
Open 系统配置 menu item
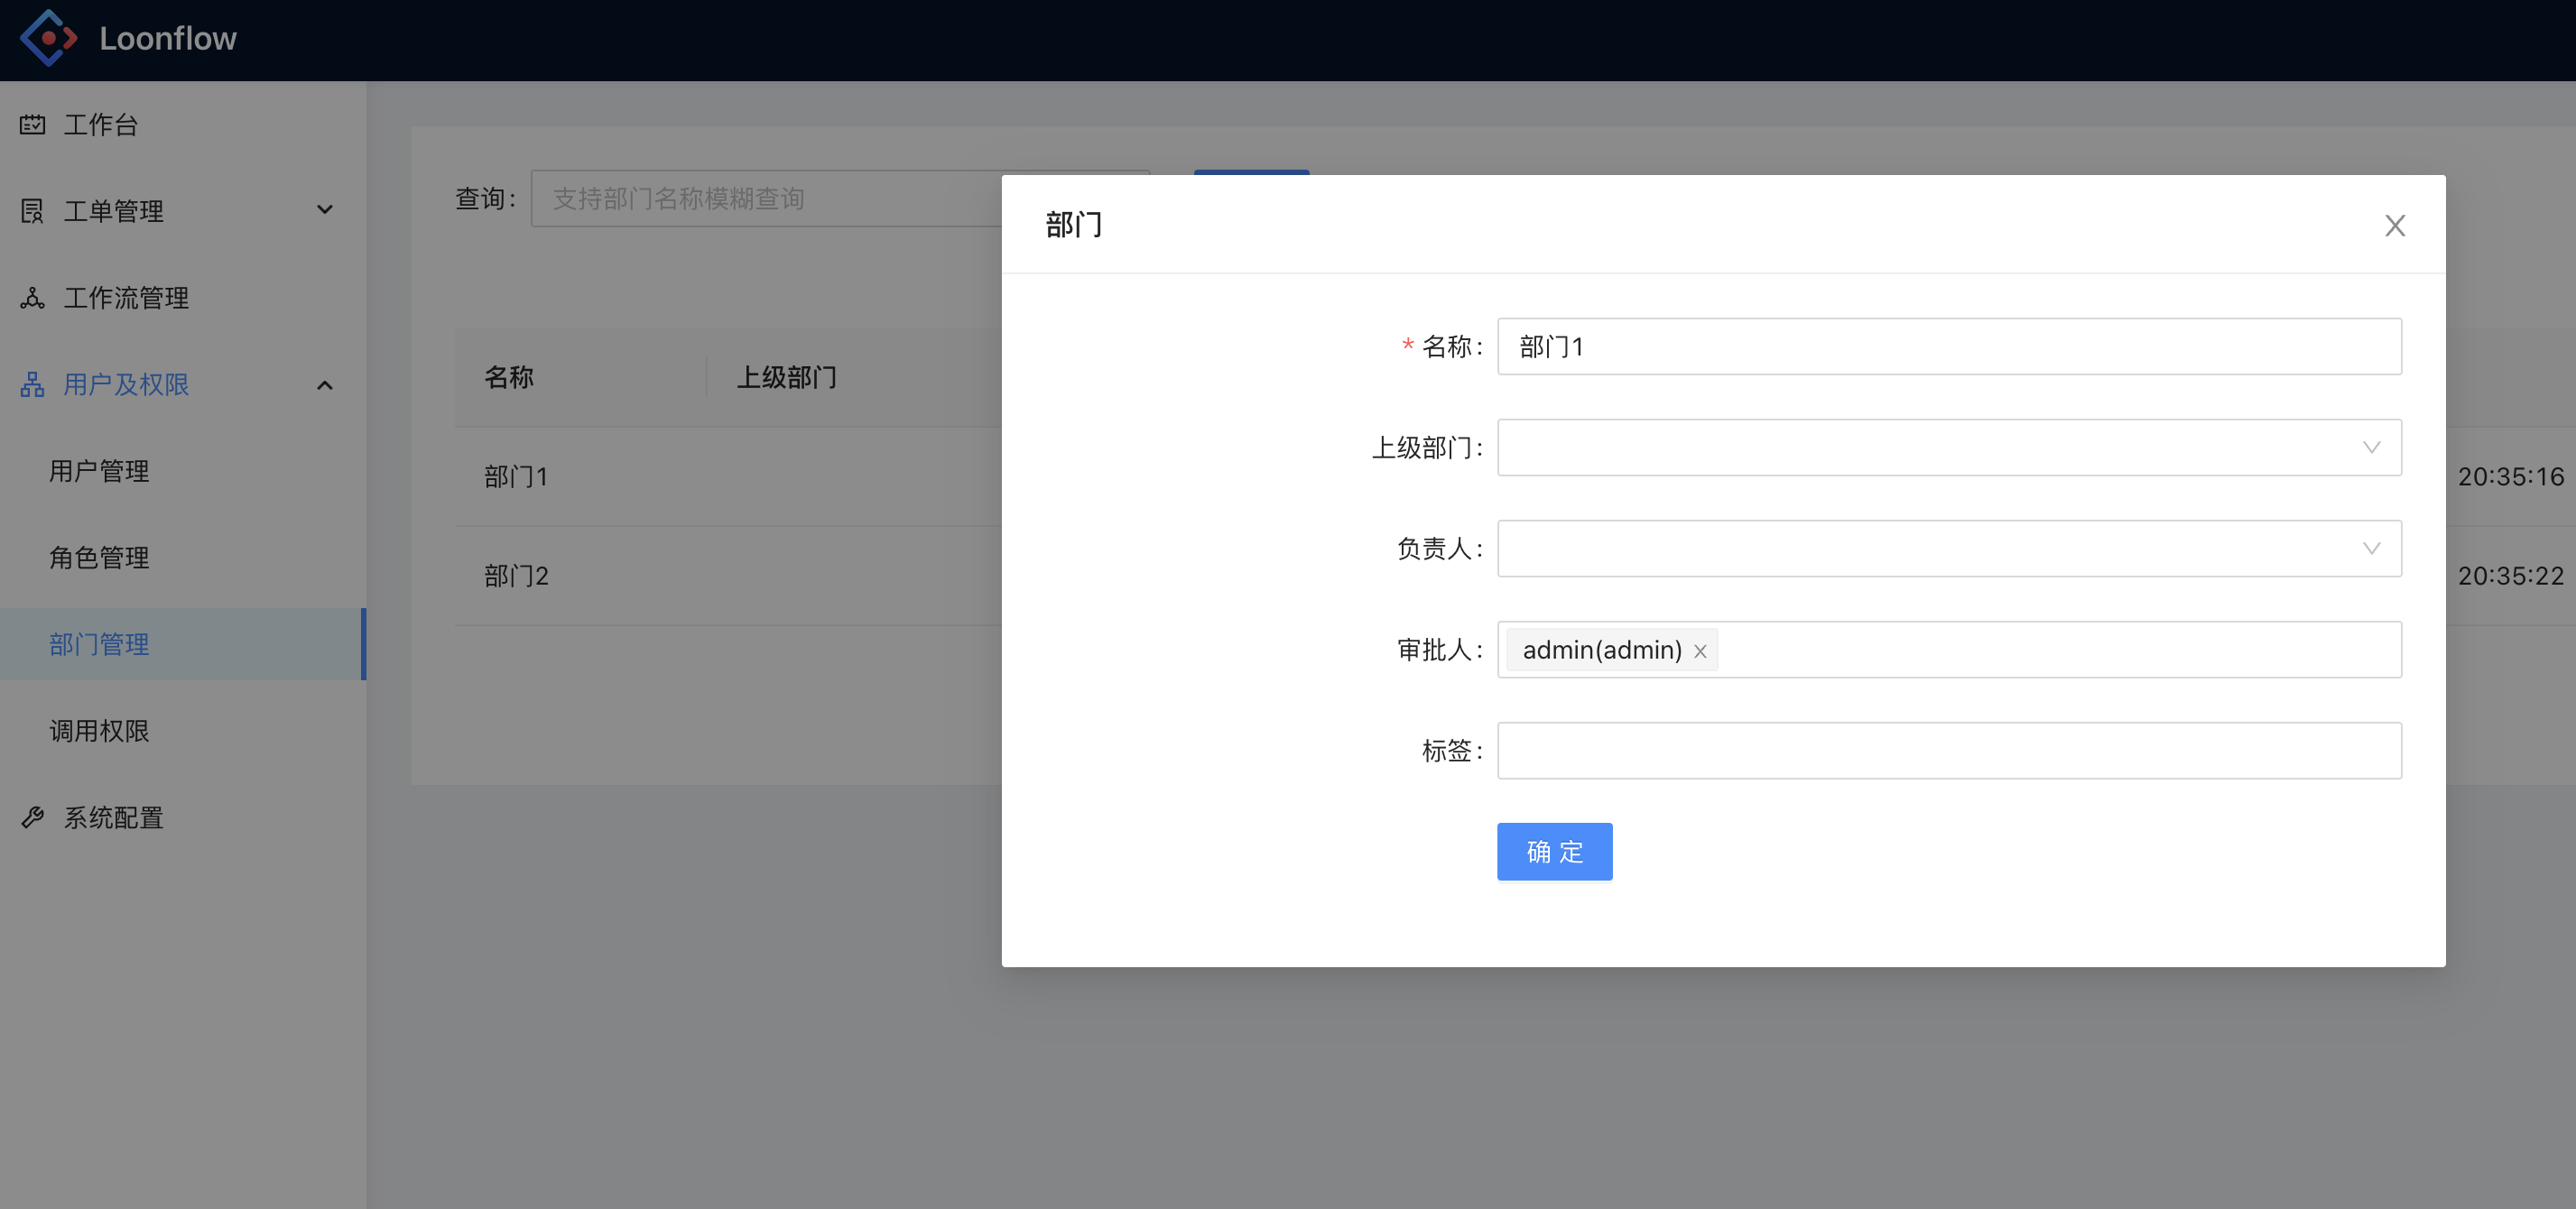[183, 818]
